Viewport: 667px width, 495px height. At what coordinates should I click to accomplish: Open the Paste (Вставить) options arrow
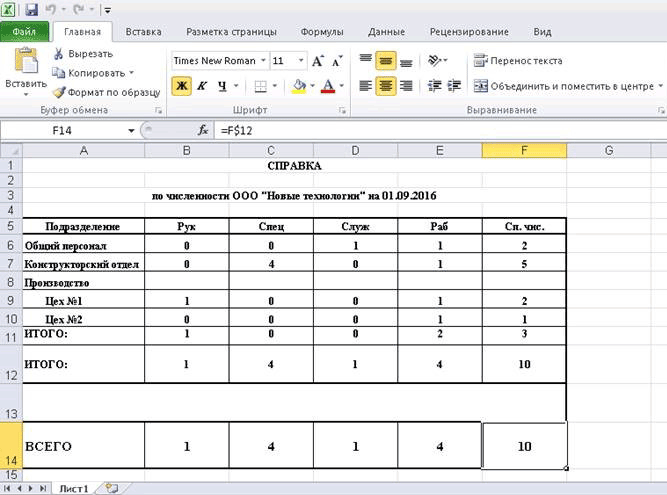[26, 94]
